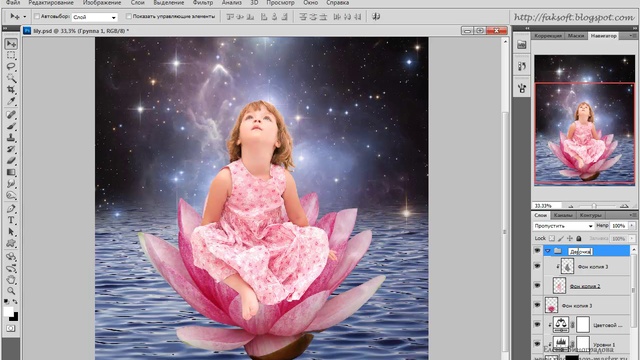Open the Пропустить blend mode dropdown

[x=563, y=226]
